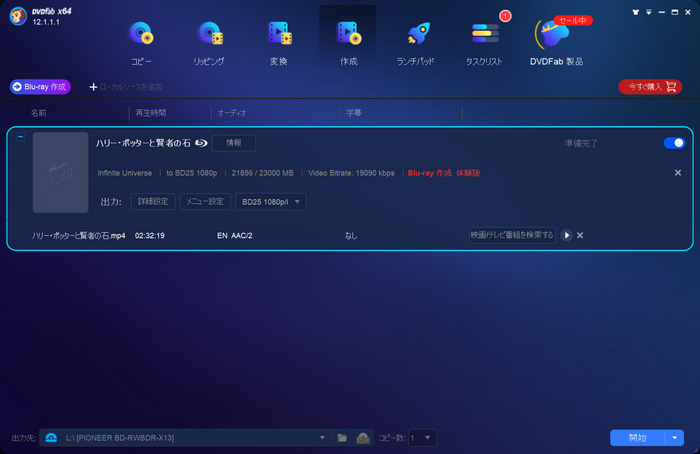The width and height of the screenshot is (700, 454).
Task: Click duration 02:32:19
Action: tap(150, 236)
